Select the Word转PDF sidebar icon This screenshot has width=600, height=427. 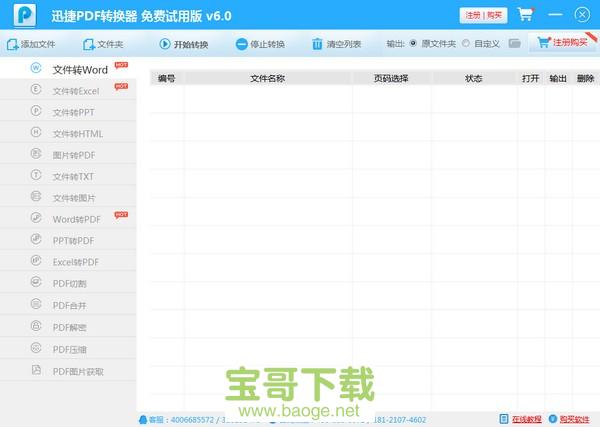(x=36, y=218)
